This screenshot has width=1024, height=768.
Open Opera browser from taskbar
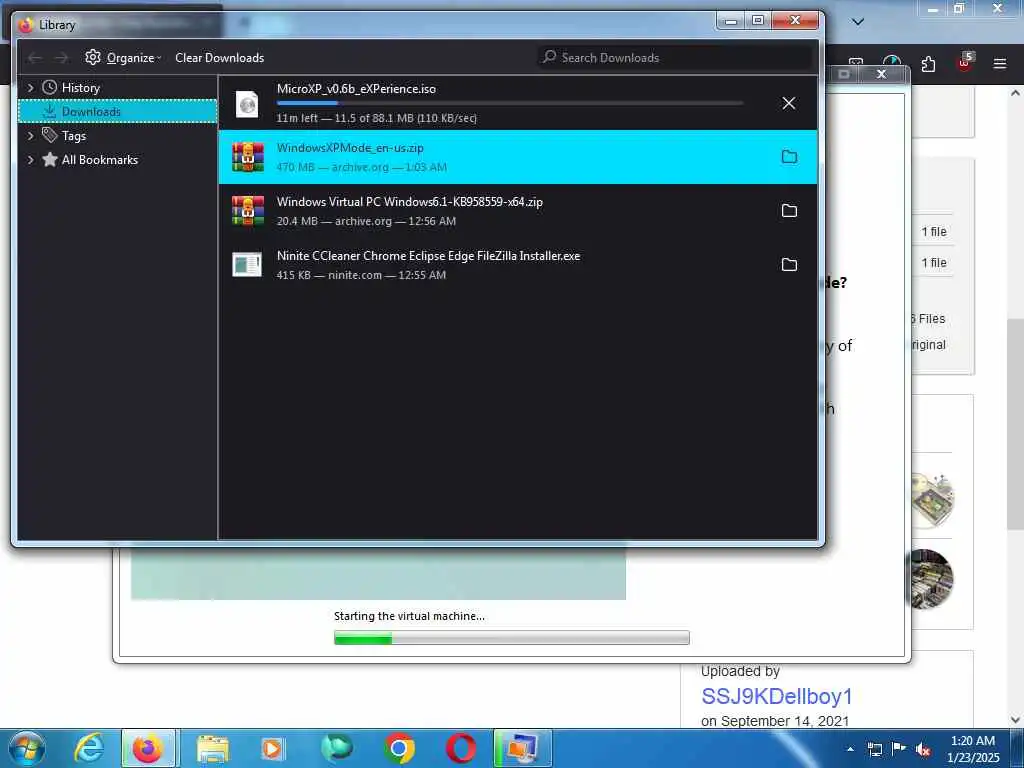click(x=461, y=748)
